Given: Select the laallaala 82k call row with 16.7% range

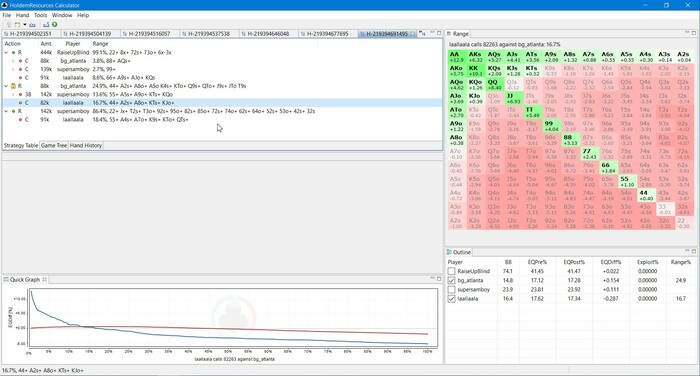Looking at the screenshot, I should tap(222, 103).
